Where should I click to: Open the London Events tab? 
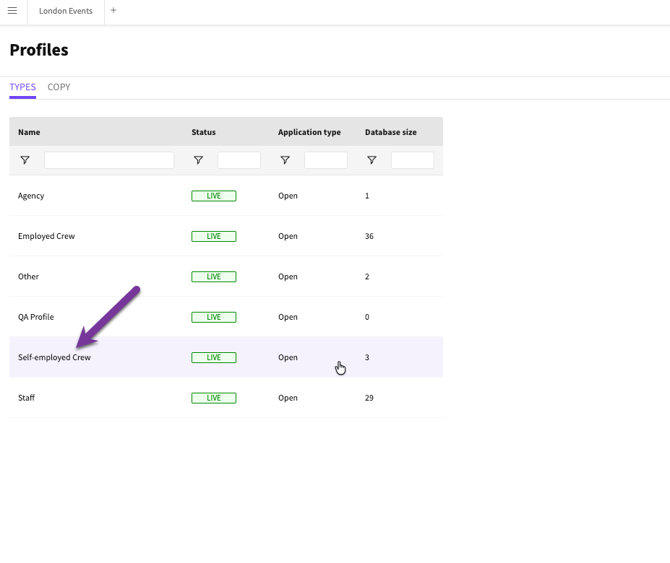[x=66, y=11]
